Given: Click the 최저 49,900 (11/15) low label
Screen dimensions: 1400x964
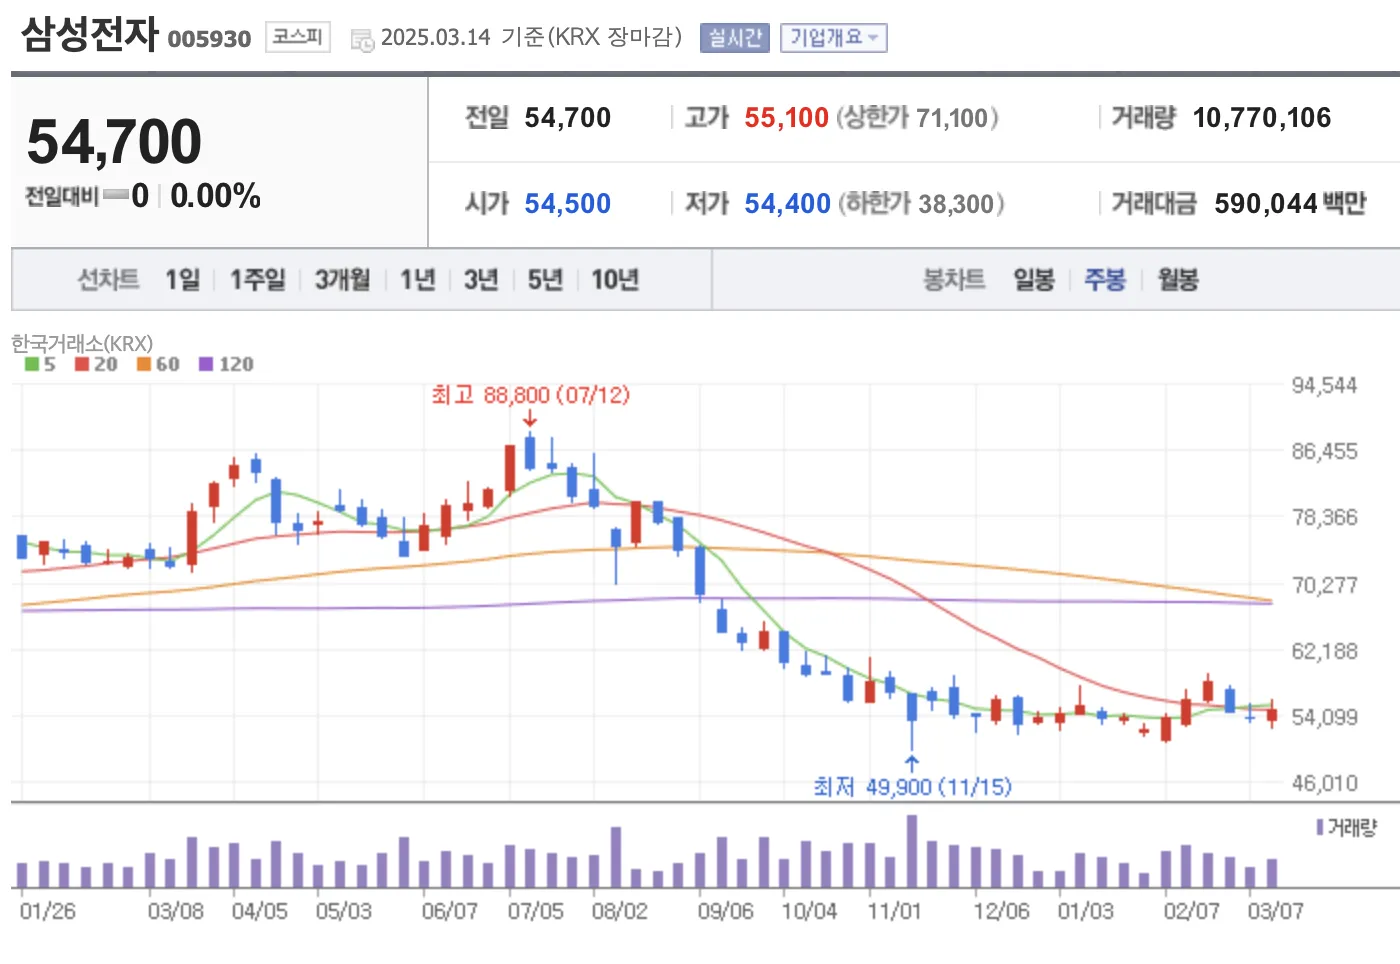Looking at the screenshot, I should click(x=912, y=787).
